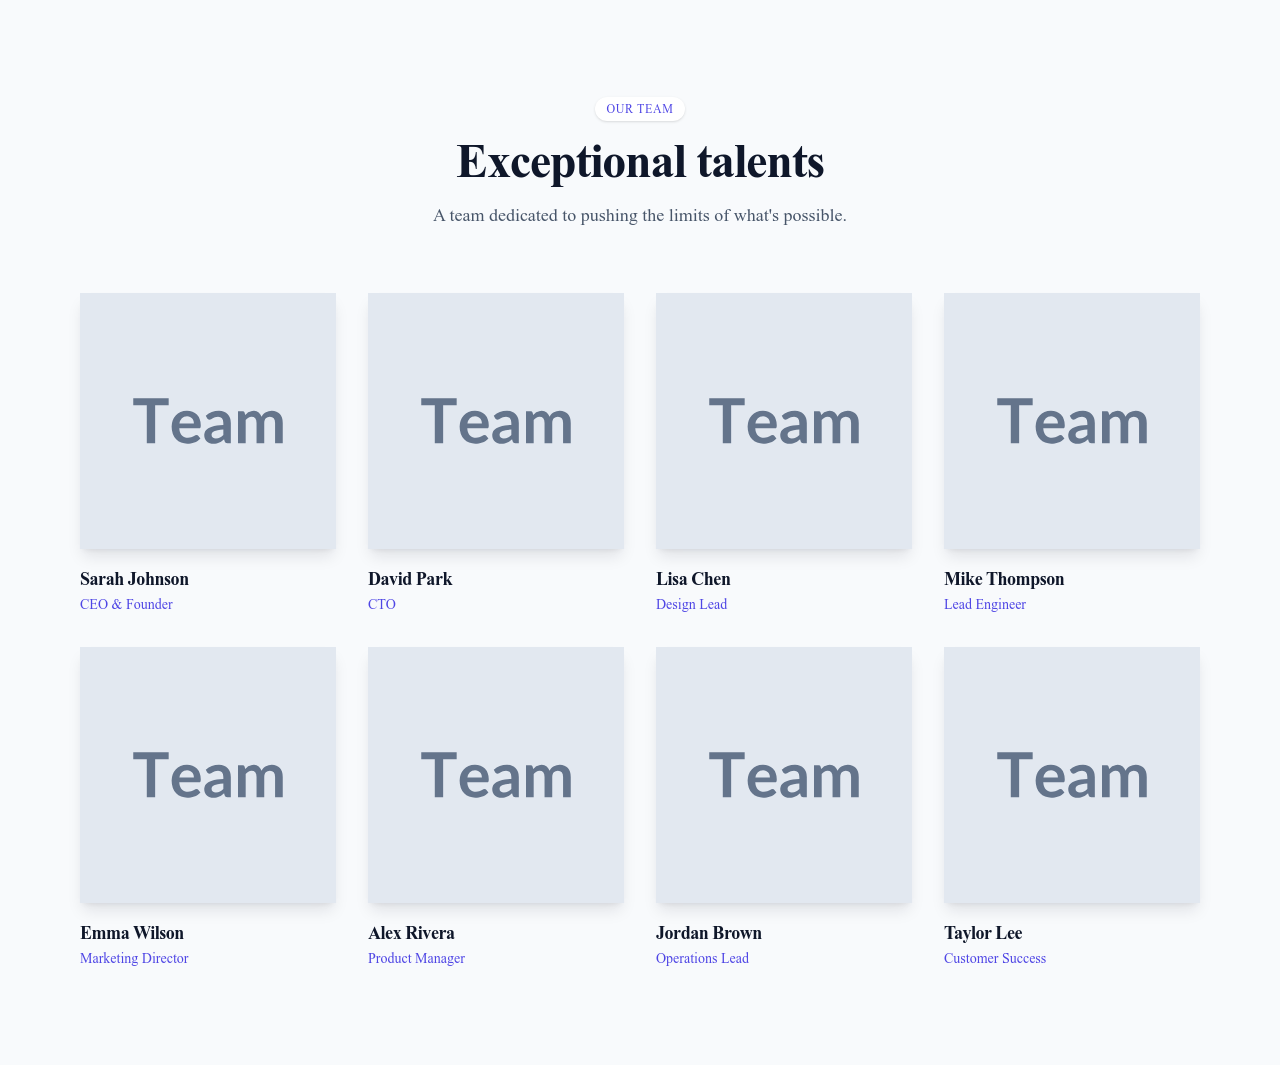Select the name David Park

(x=410, y=579)
